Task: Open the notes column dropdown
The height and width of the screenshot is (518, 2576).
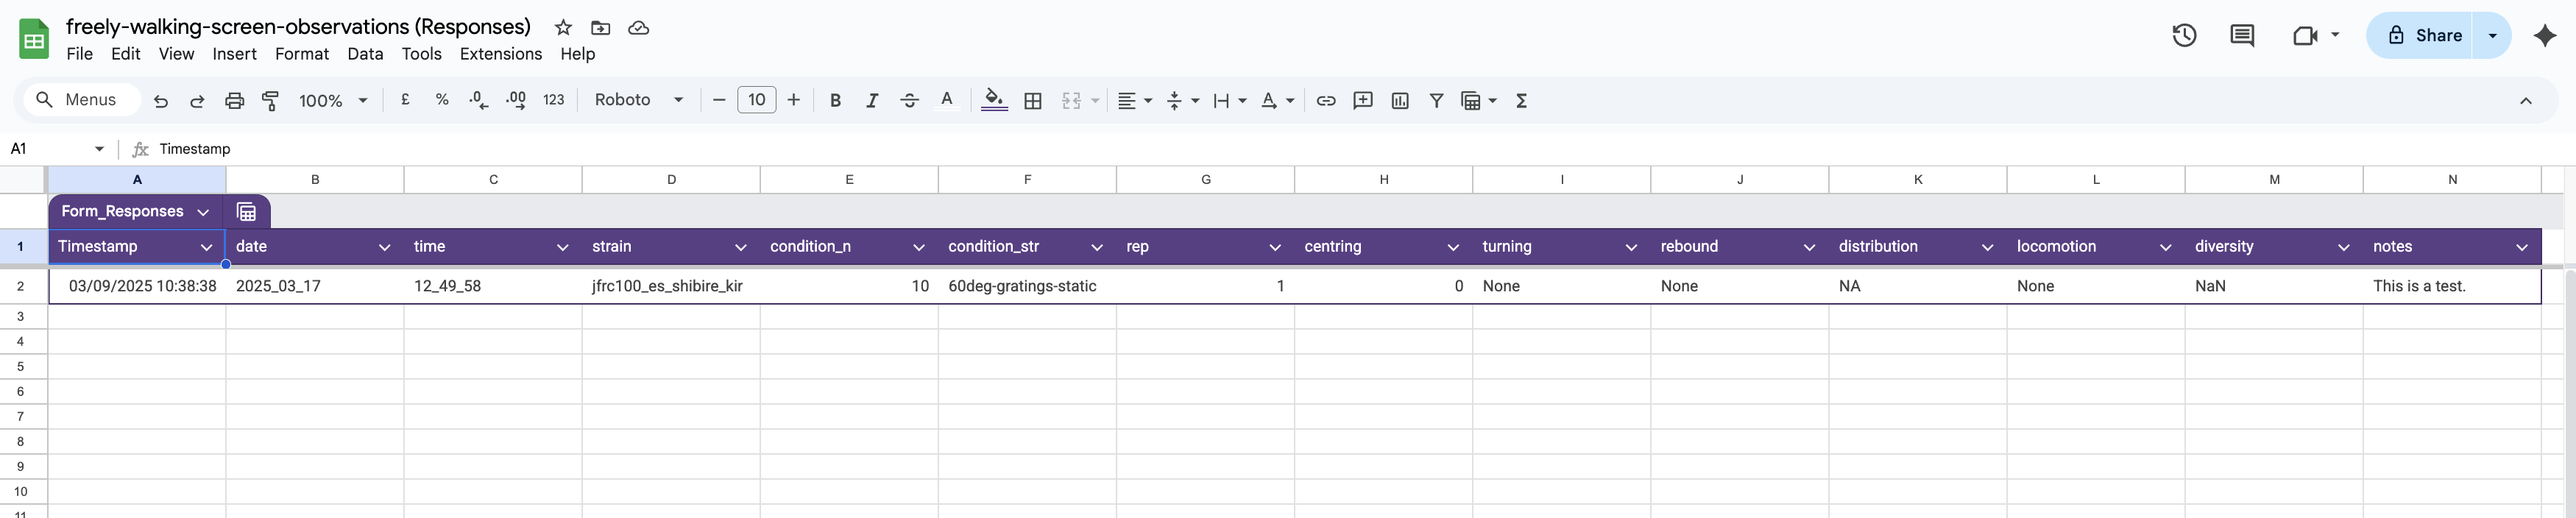Action: [x=2521, y=247]
